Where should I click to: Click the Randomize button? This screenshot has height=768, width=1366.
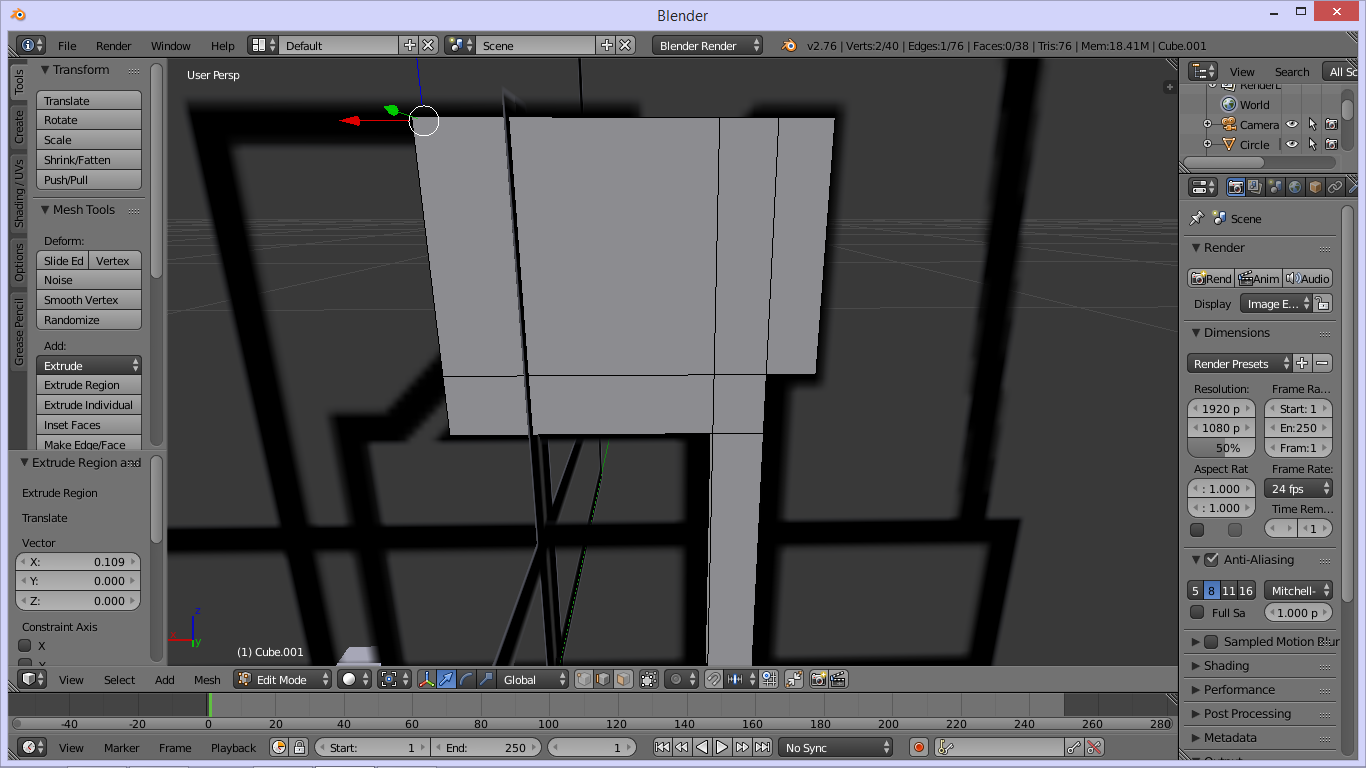tap(89, 319)
